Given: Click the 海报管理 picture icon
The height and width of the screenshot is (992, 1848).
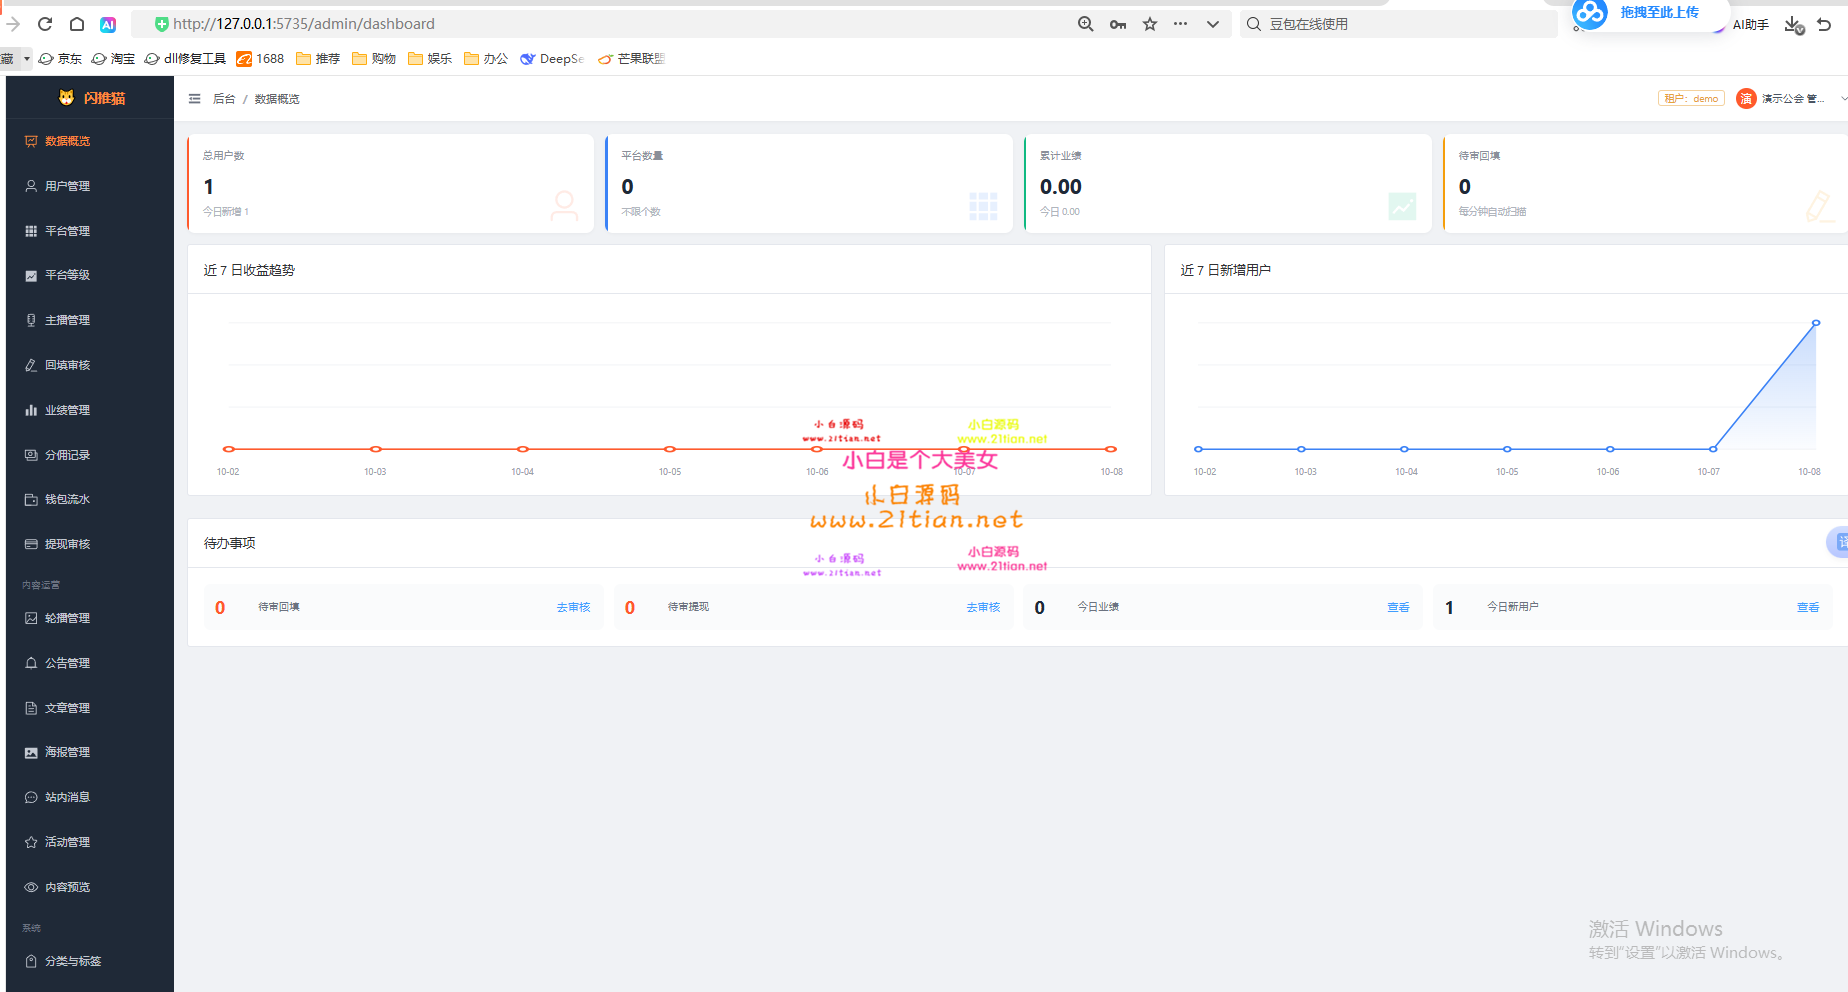Looking at the screenshot, I should pos(31,752).
